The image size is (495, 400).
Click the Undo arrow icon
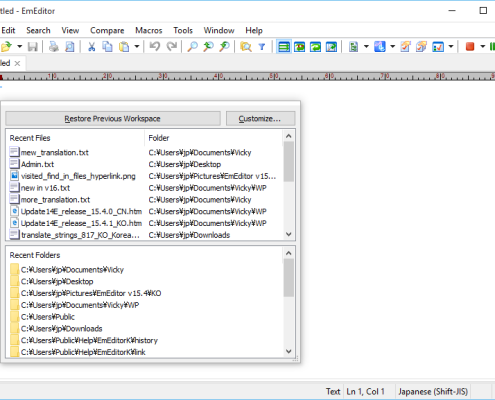pos(154,47)
